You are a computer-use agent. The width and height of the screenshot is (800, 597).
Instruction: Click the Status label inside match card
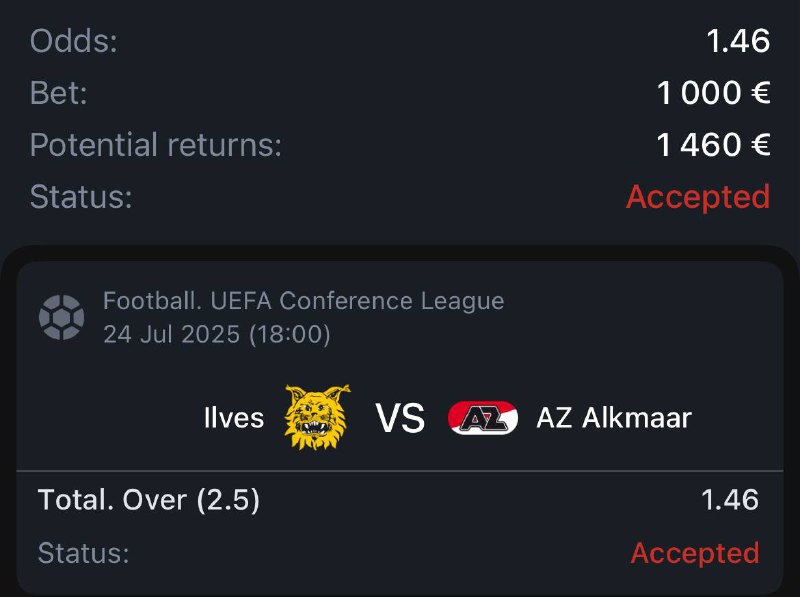pos(83,553)
